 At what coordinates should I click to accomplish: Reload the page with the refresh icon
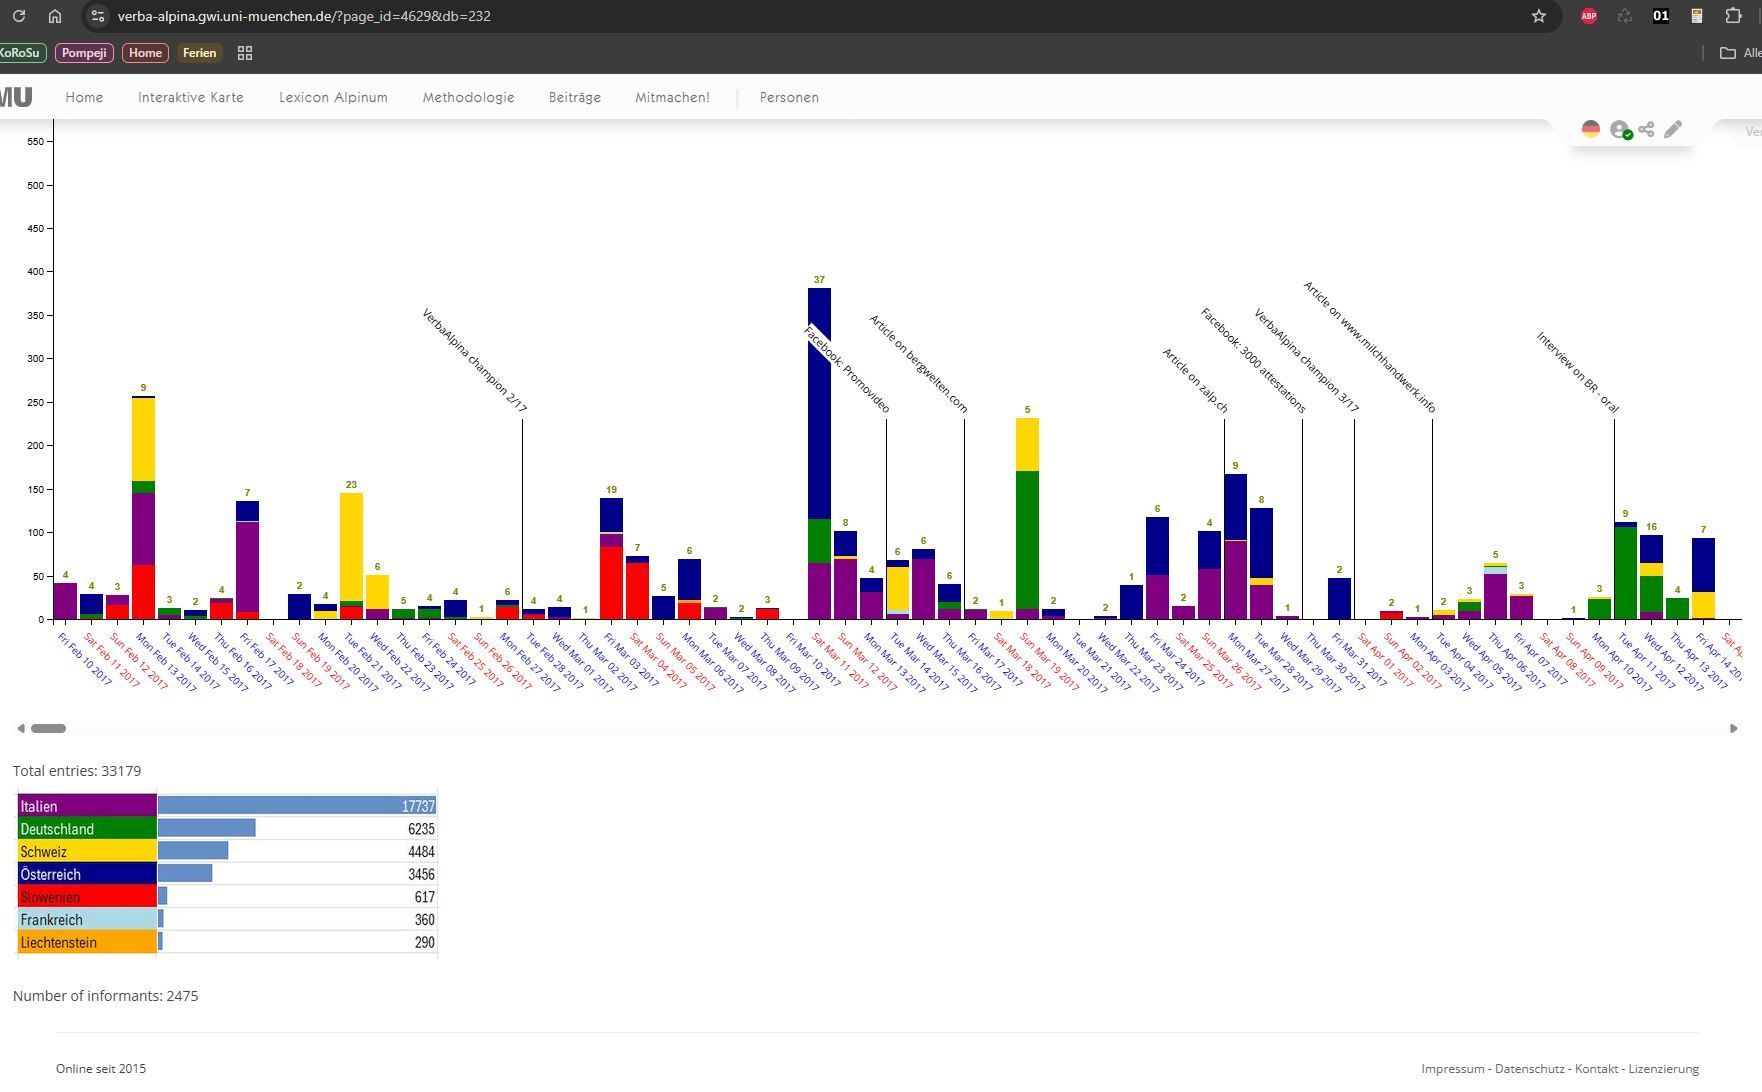18,16
